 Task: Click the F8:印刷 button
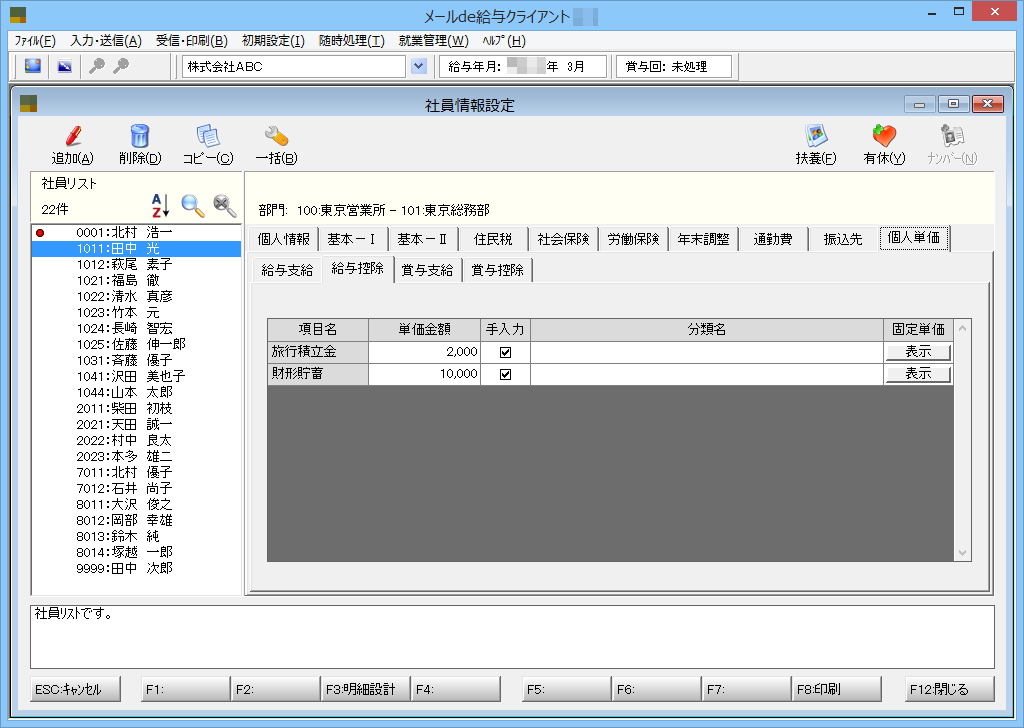pos(836,689)
